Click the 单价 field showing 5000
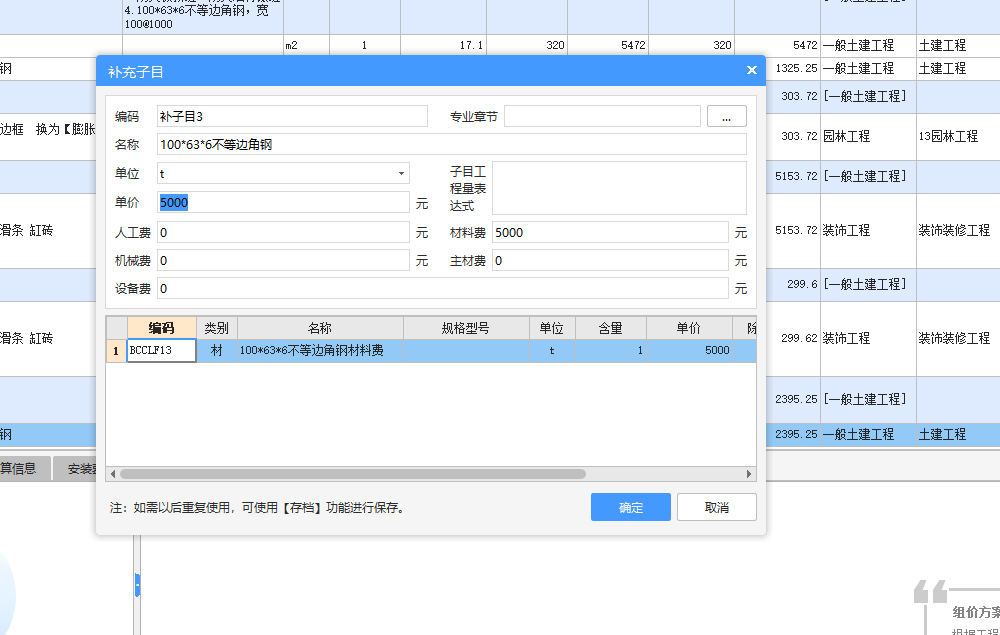 pos(283,202)
